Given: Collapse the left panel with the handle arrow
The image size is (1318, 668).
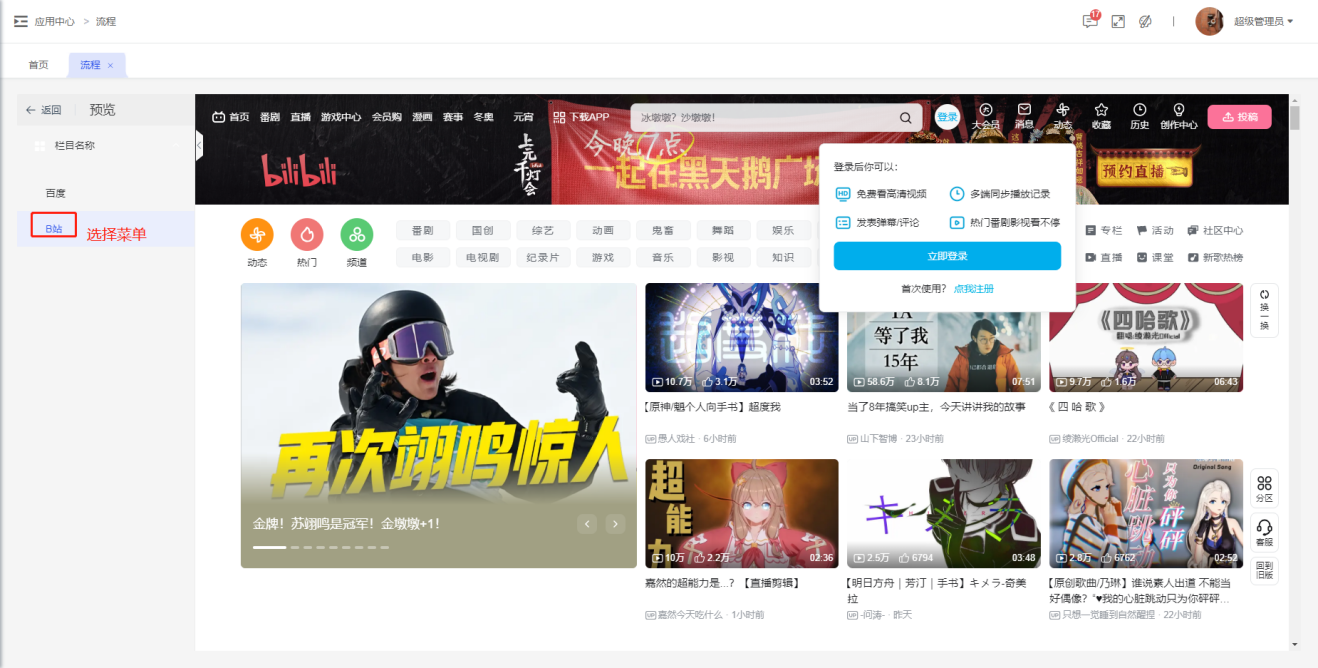Looking at the screenshot, I should tap(198, 146).
